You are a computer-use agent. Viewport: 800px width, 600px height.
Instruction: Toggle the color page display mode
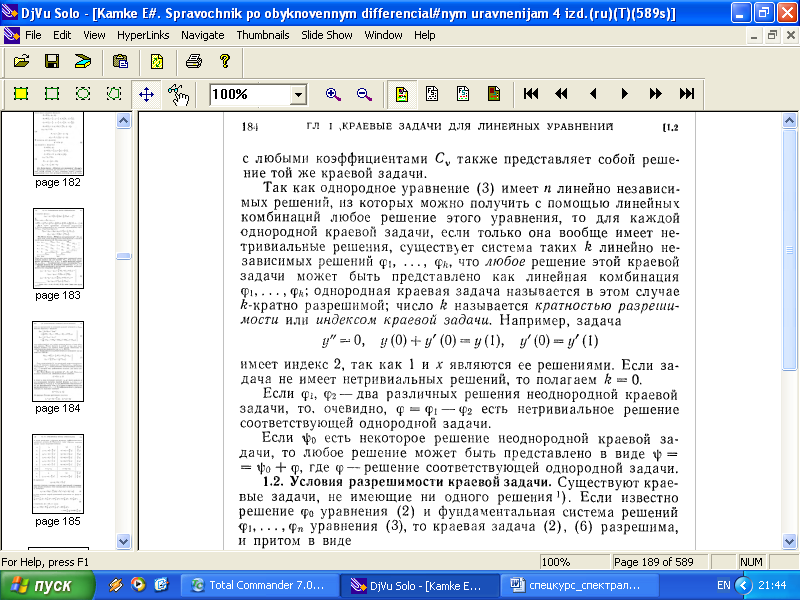(x=402, y=94)
